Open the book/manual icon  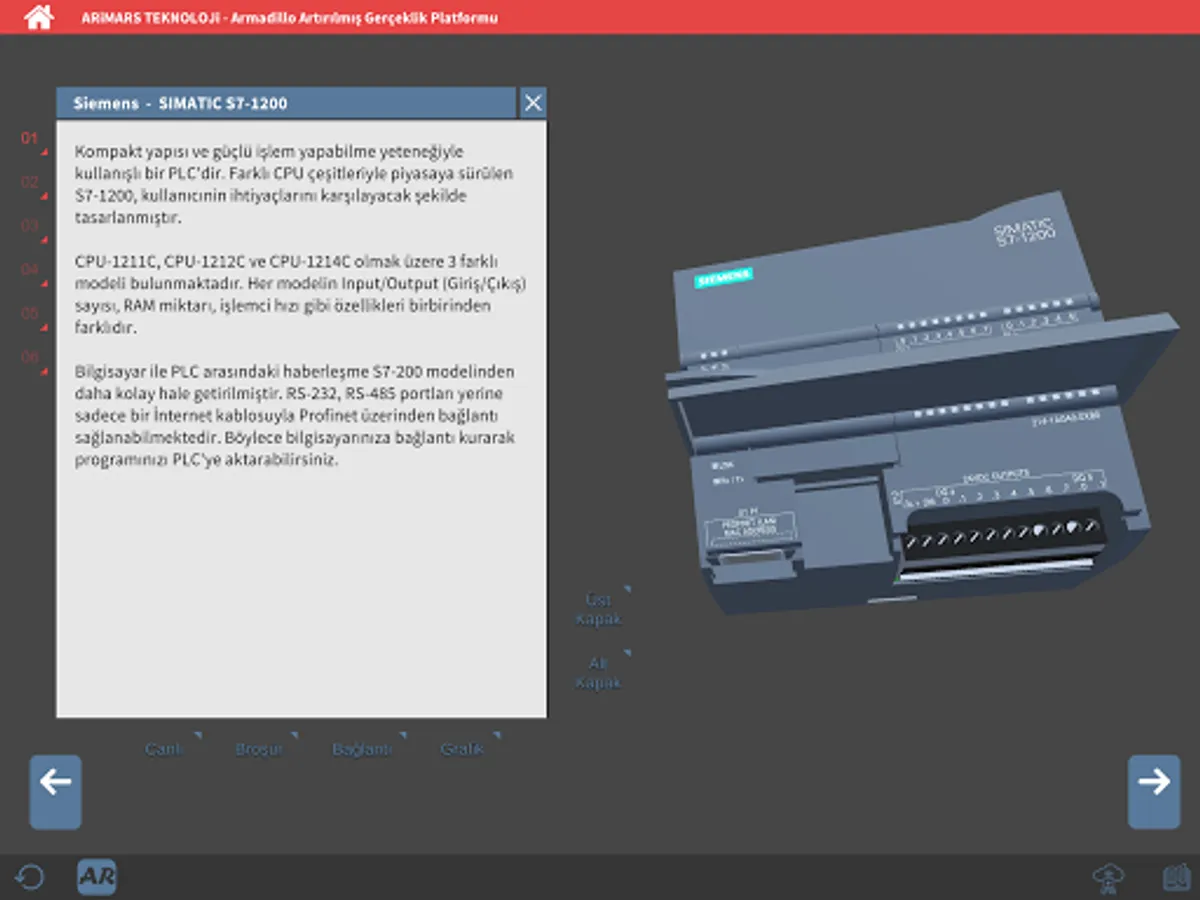(1175, 878)
